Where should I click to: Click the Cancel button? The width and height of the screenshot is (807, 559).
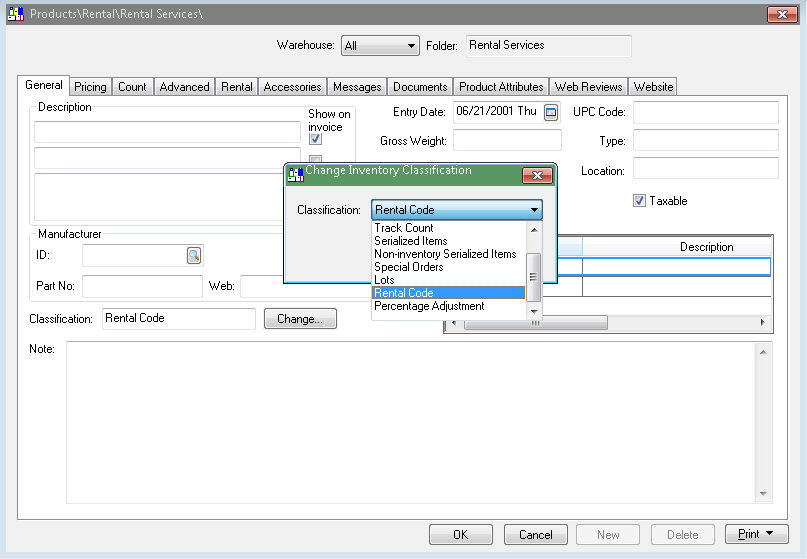(536, 534)
